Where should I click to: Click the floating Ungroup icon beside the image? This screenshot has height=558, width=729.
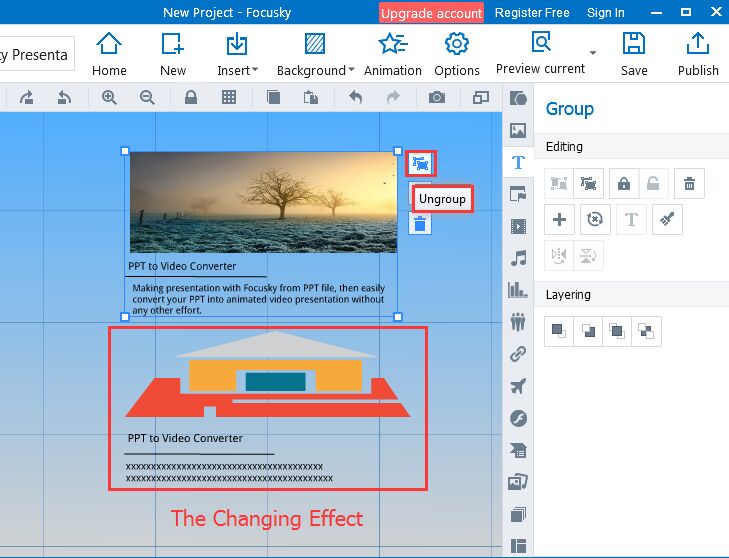click(420, 163)
